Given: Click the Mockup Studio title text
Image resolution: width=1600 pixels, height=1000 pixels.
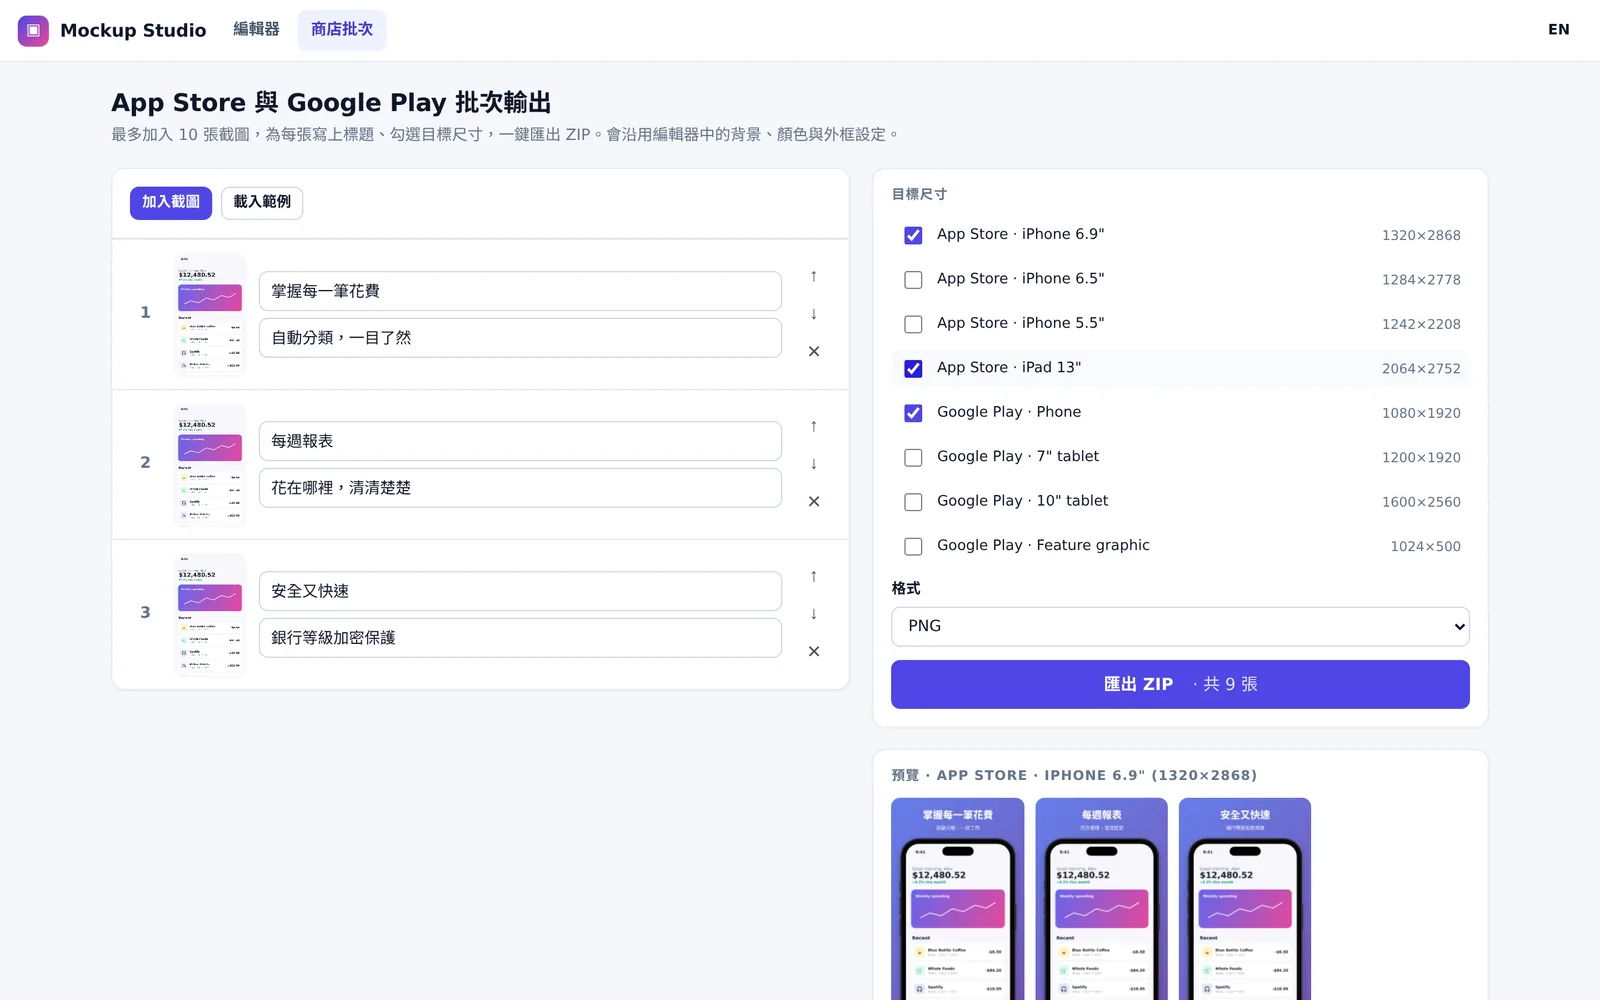Looking at the screenshot, I should point(133,30).
